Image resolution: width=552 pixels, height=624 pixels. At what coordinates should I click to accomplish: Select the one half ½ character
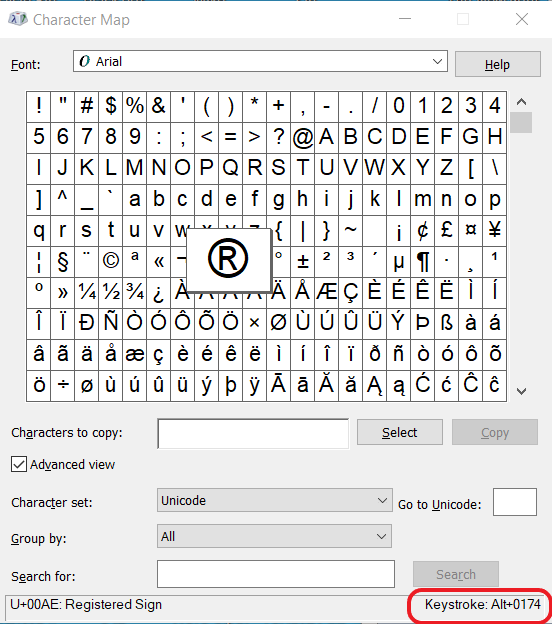111,292
